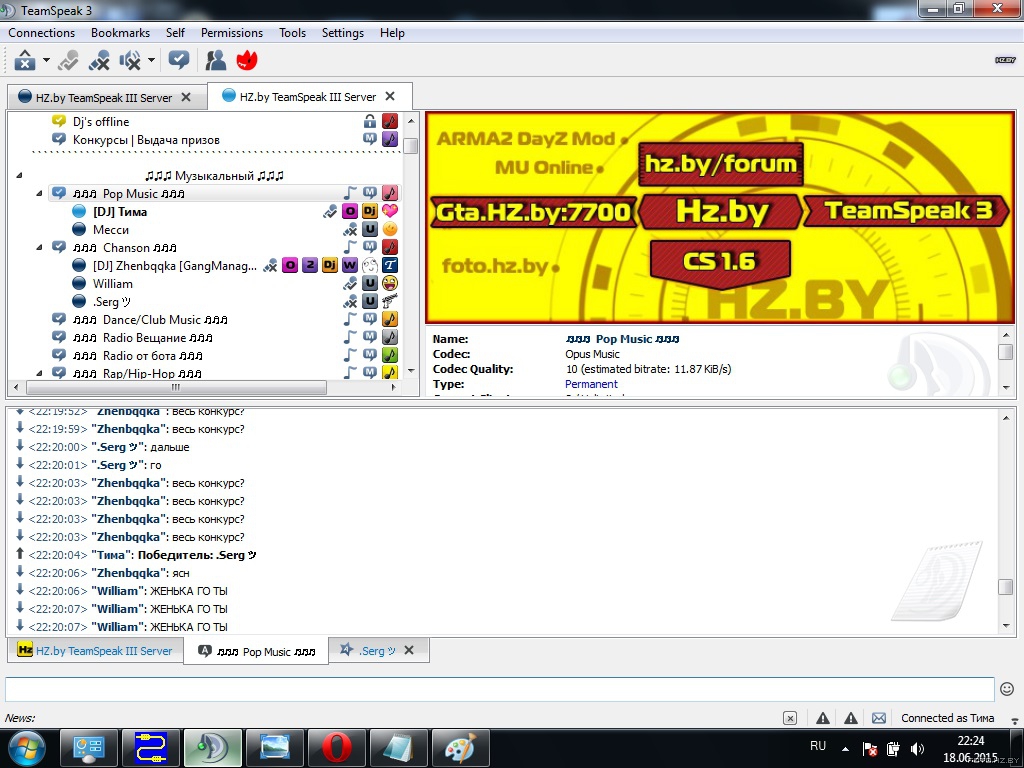Click the padlock icon on Dj's offline row
Viewport: 1024px width, 768px height.
point(370,121)
